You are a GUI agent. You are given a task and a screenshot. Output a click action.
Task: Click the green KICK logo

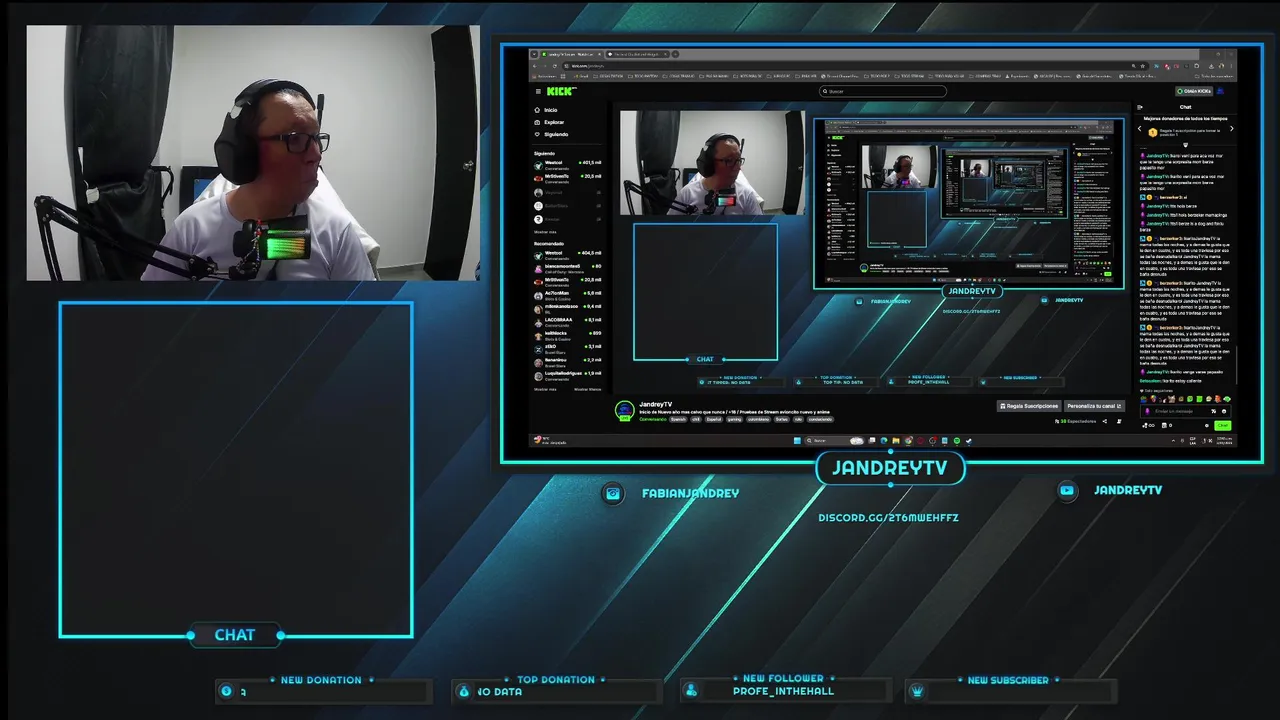(x=559, y=91)
